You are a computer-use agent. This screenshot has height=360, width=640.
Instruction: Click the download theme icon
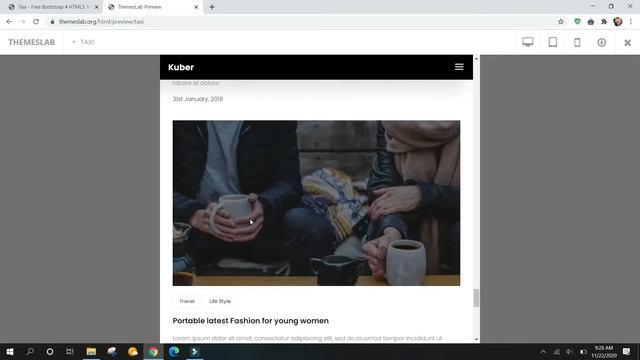coord(602,42)
